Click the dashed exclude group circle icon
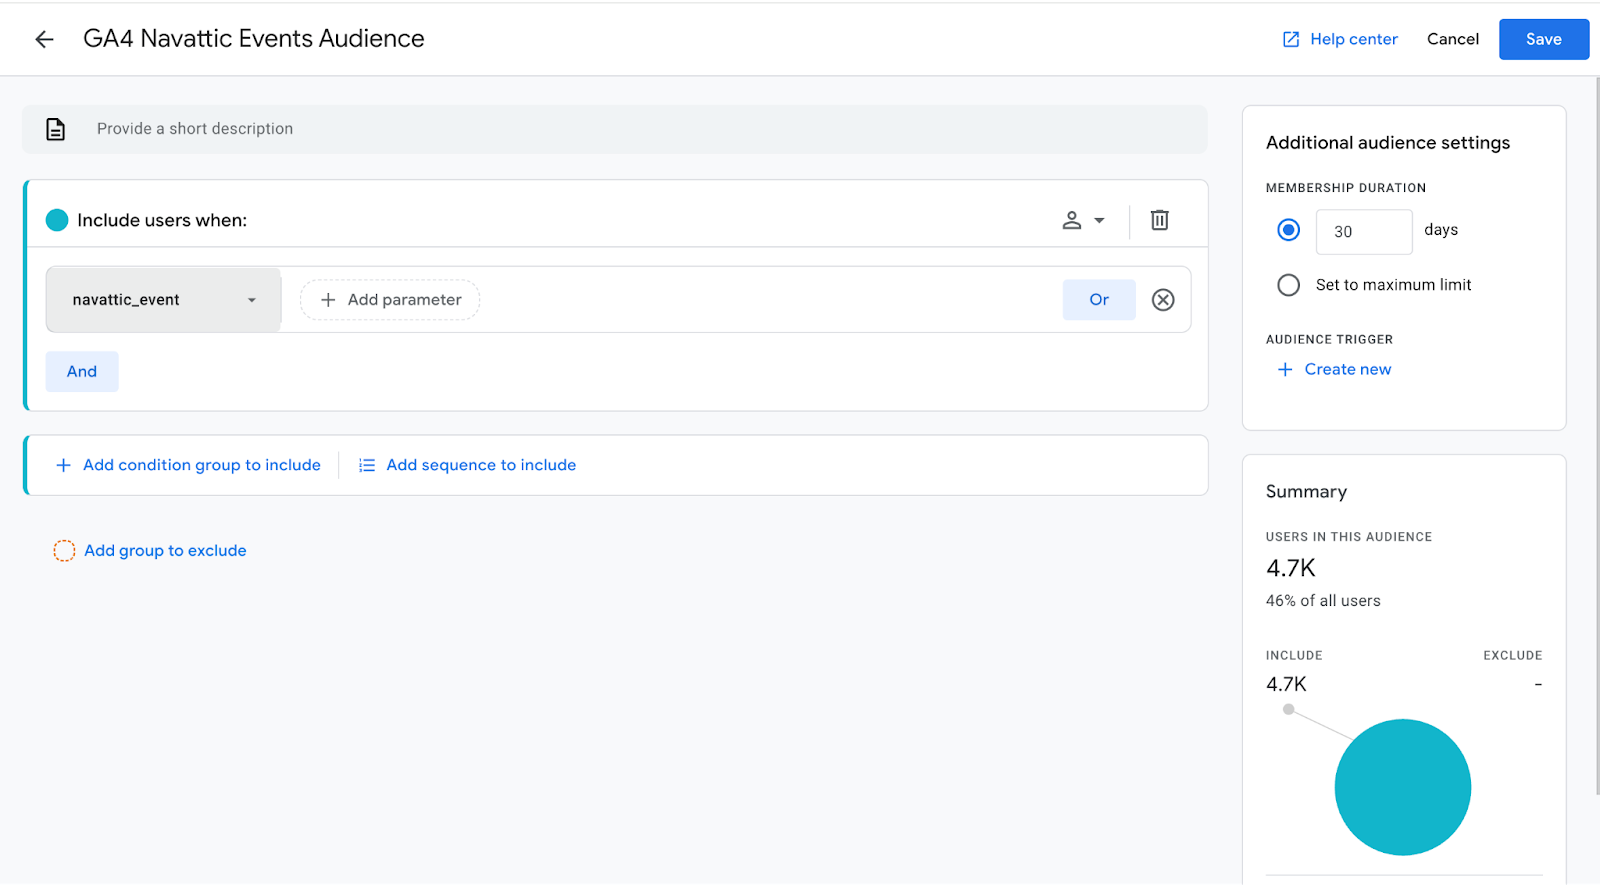The image size is (1600, 885). [64, 551]
